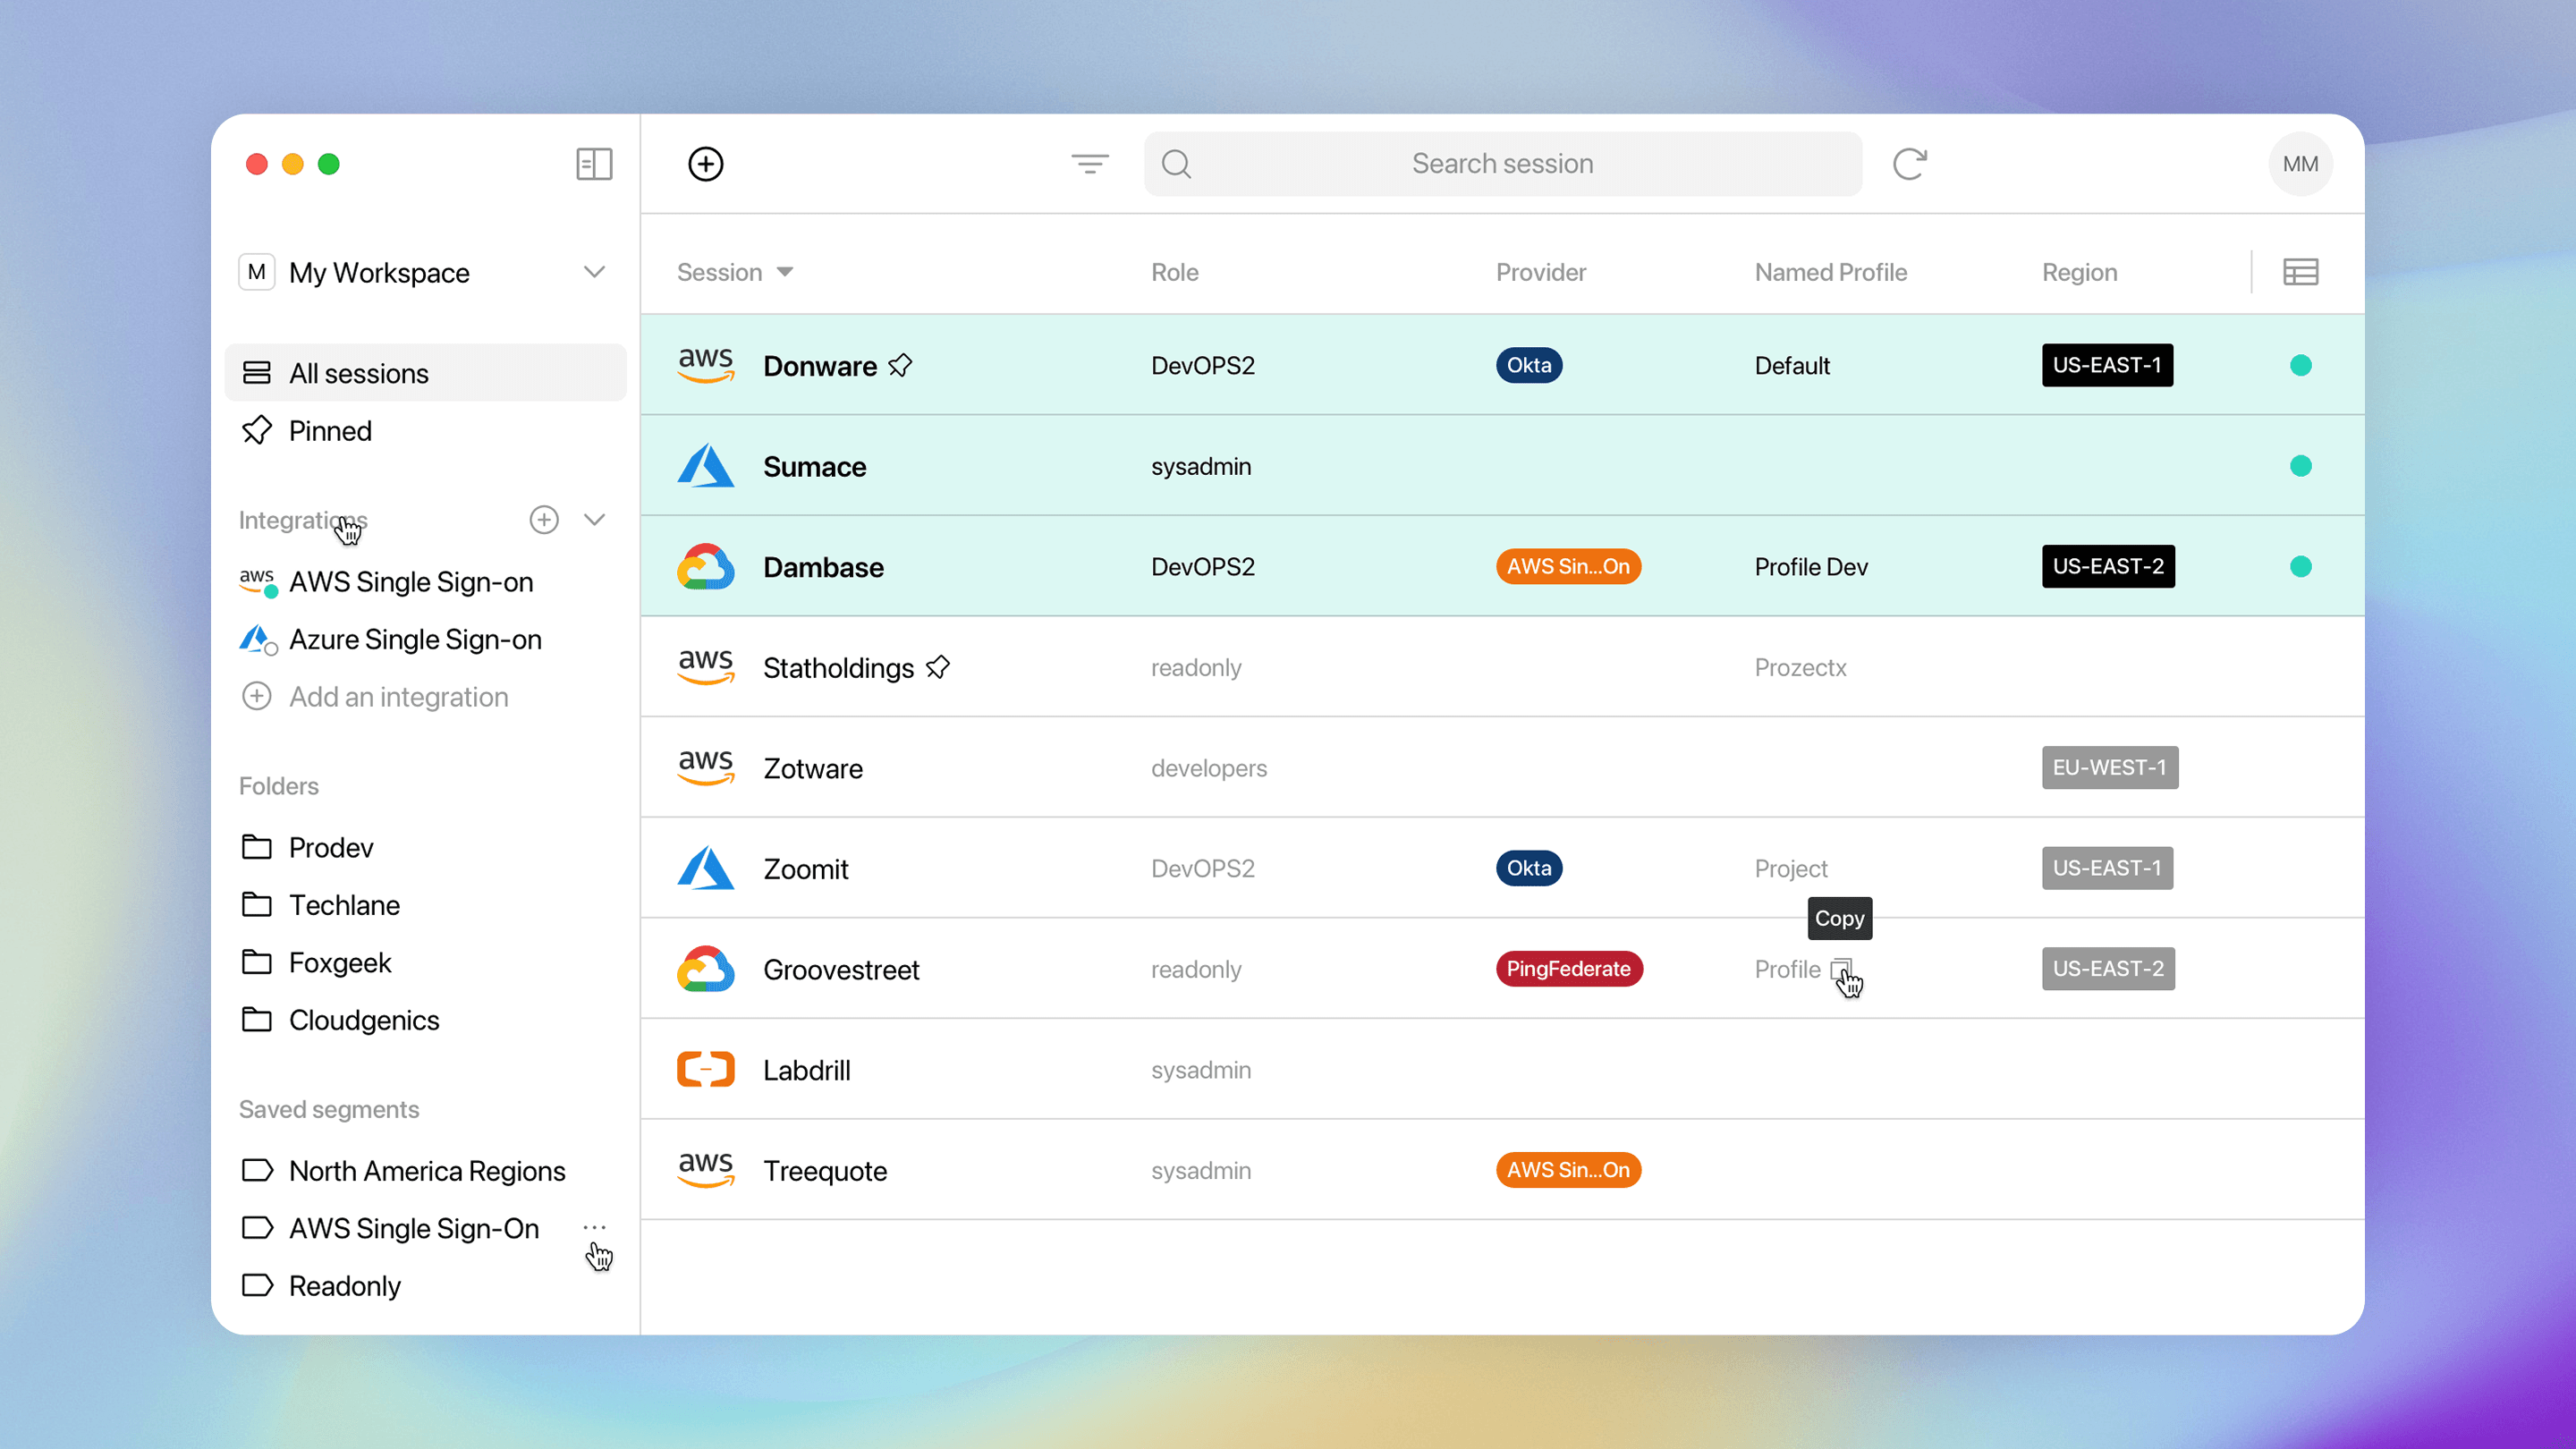Click the sidebar collapse icon at the top left
The image size is (2576, 1449).
coord(593,163)
